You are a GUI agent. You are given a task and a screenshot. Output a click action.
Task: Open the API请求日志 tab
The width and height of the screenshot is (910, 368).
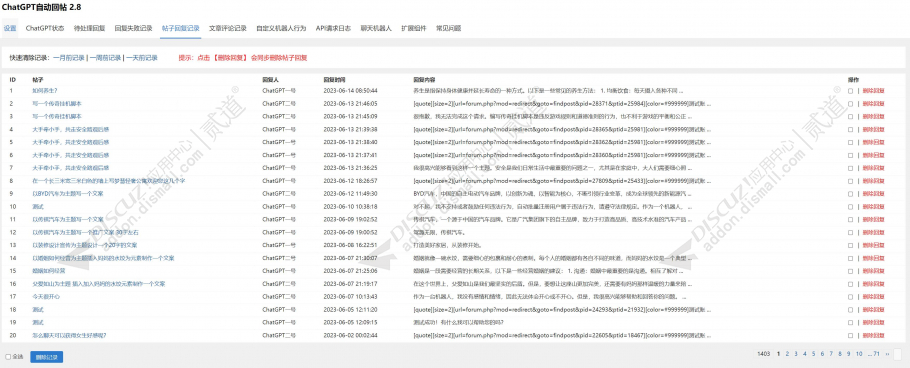[333, 28]
